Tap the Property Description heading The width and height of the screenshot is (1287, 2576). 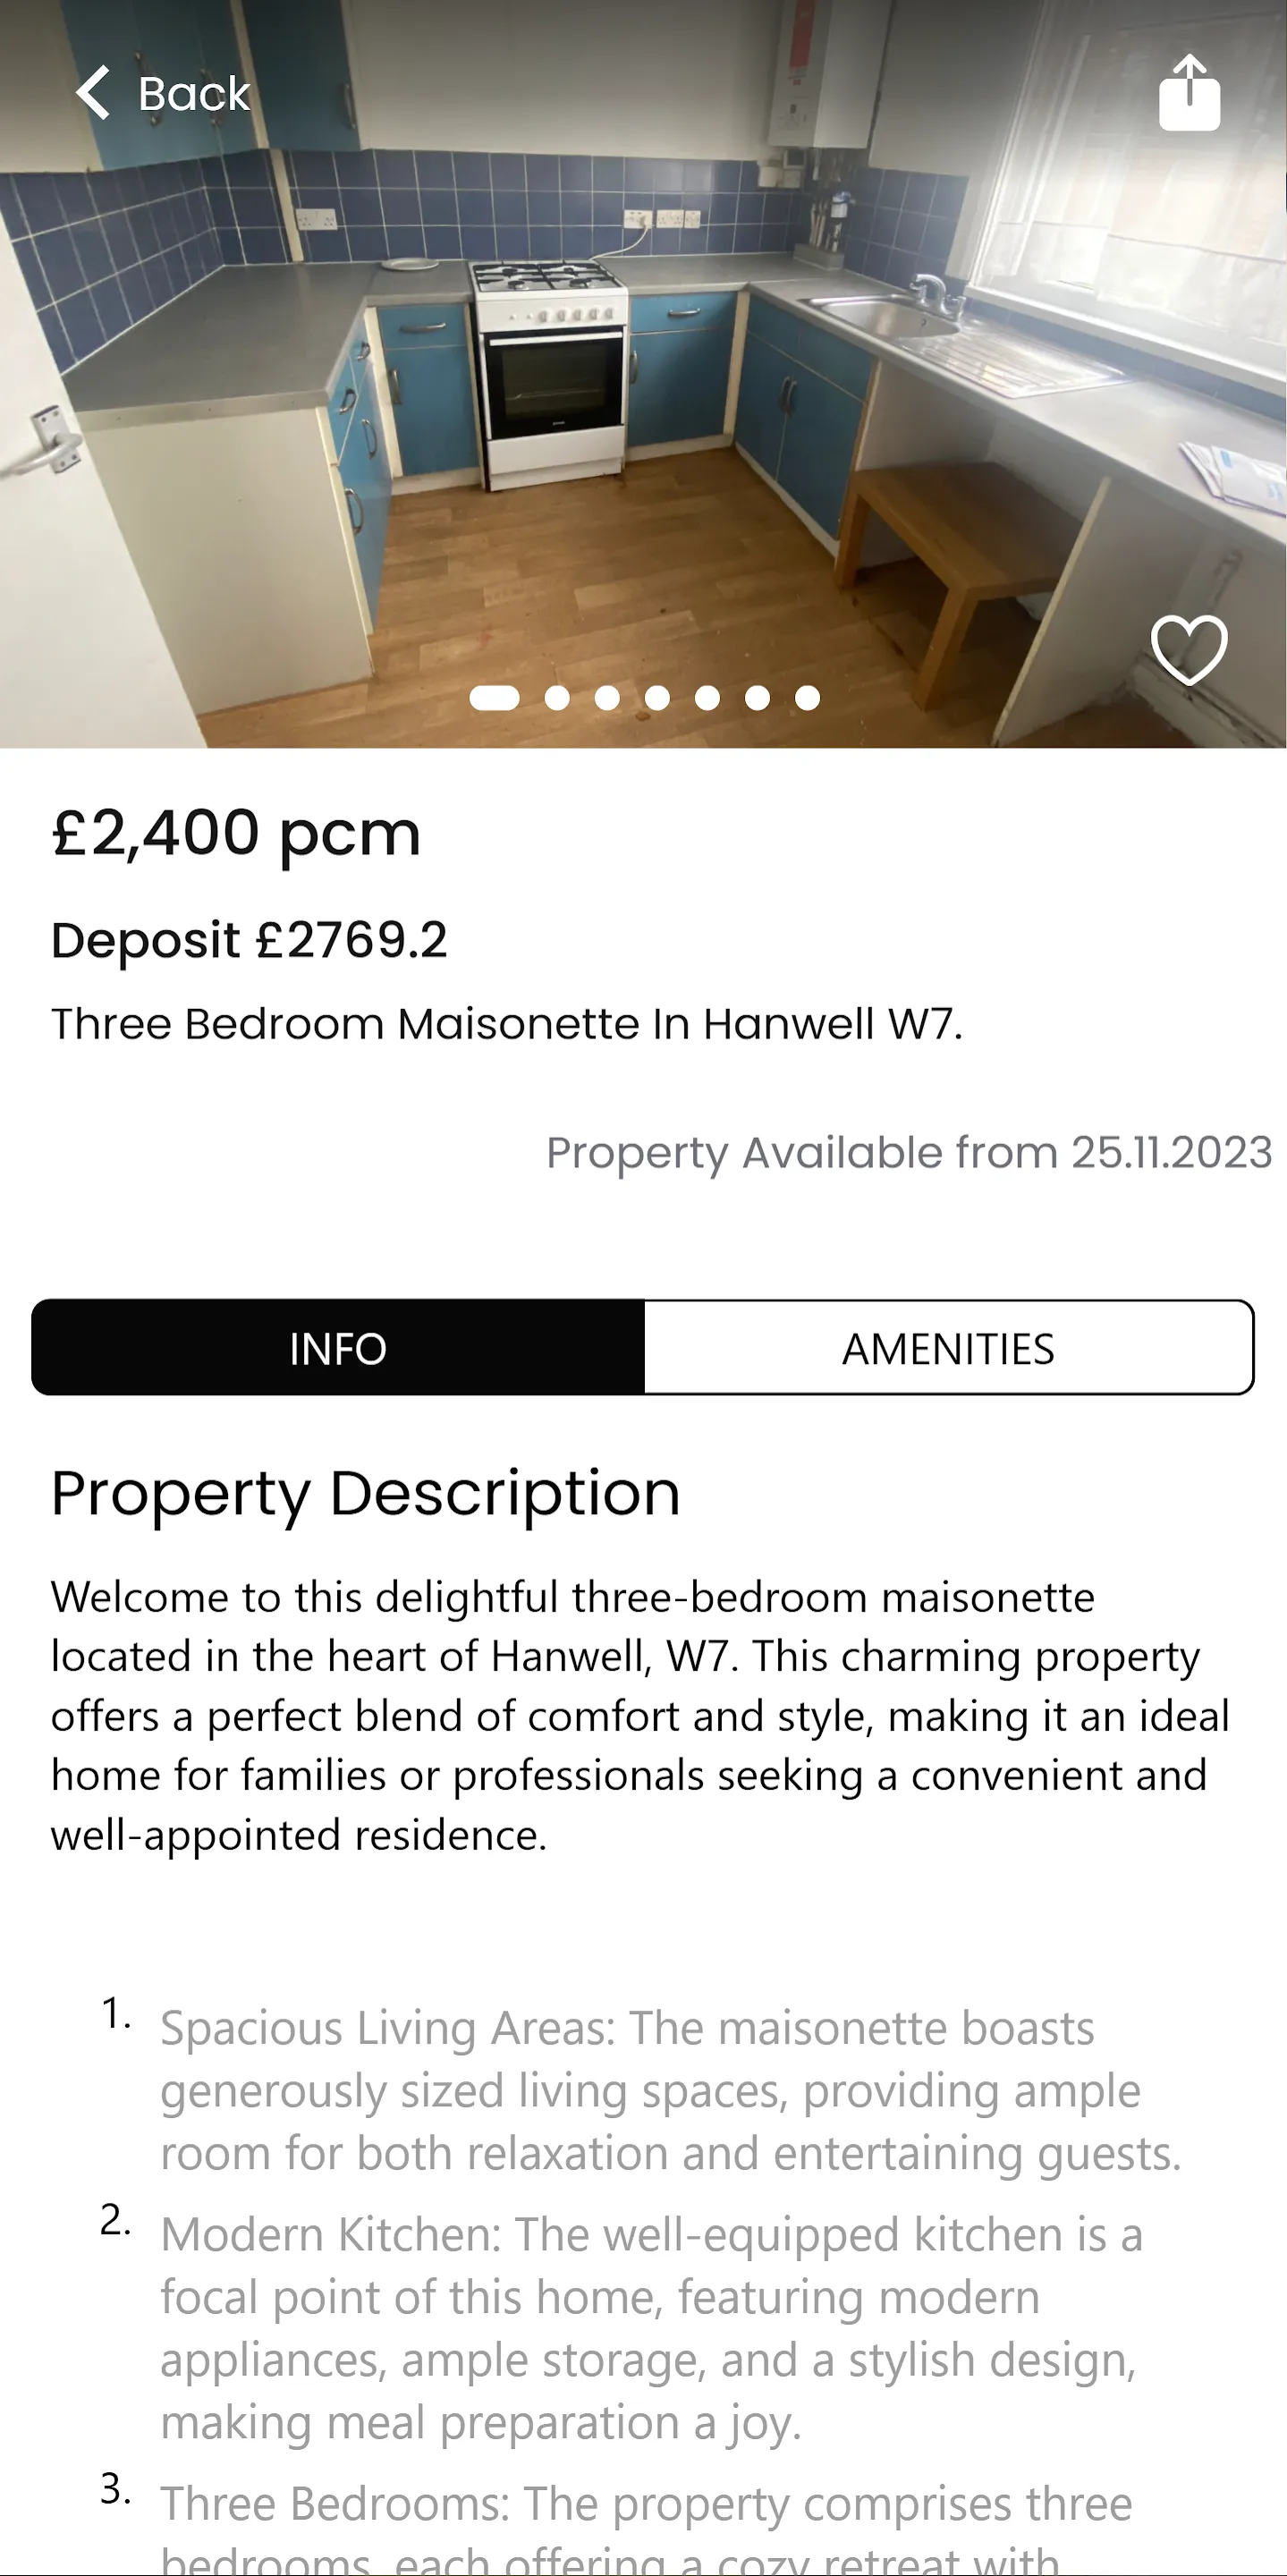[366, 1494]
